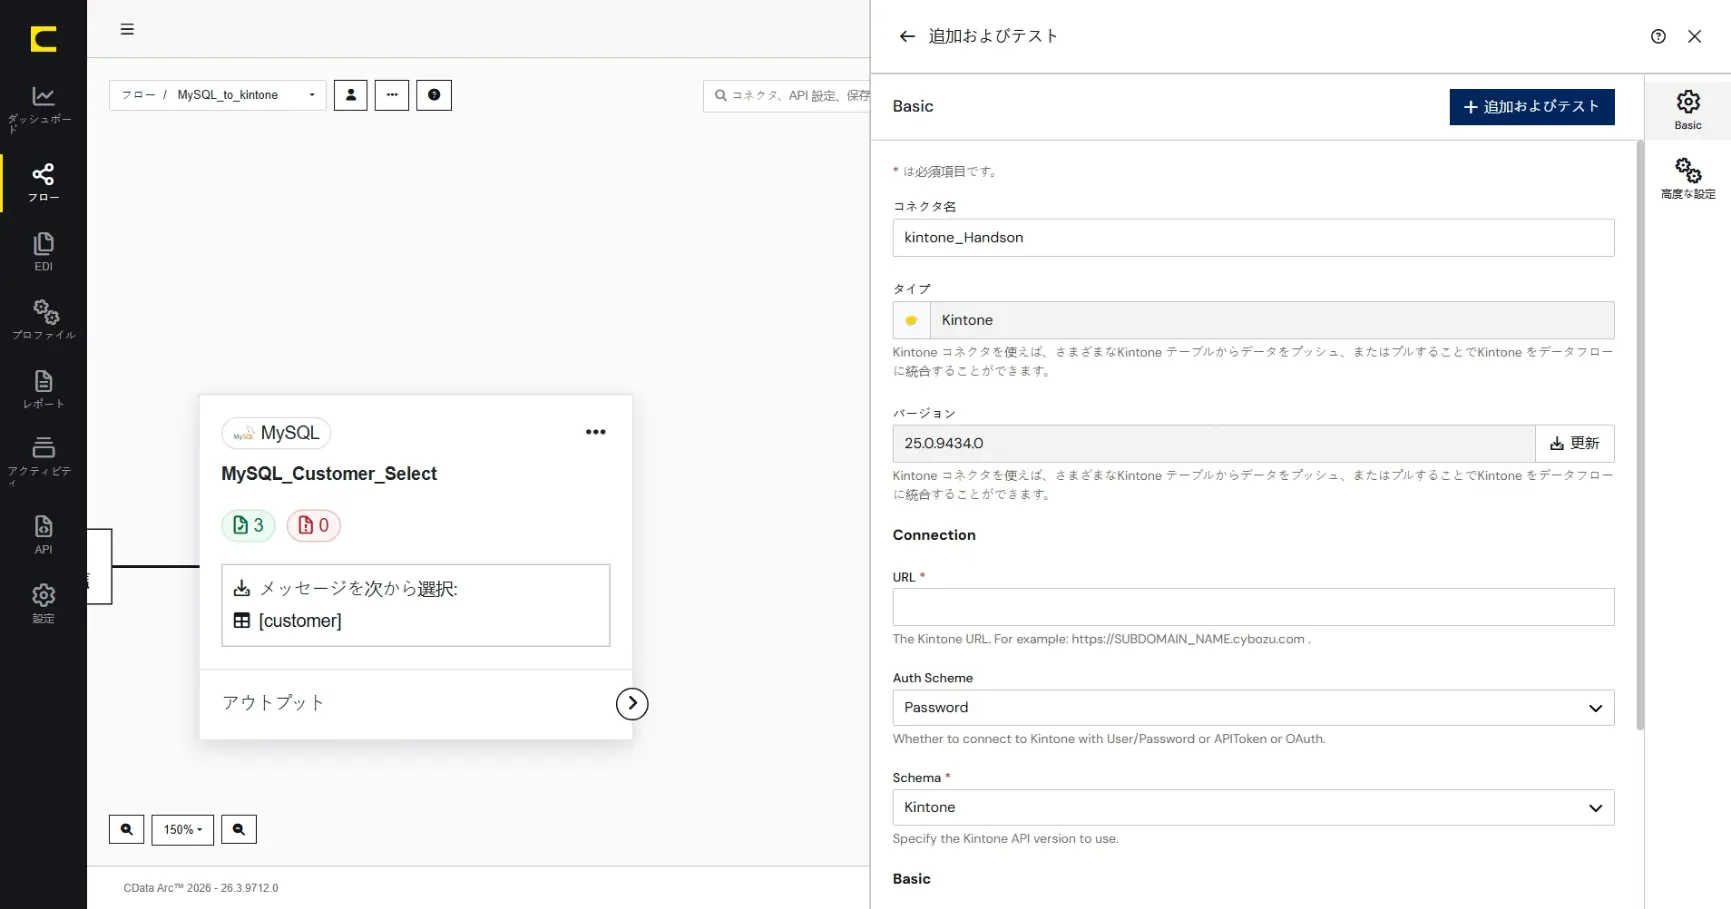Open the Dashboard sidebar section
Image resolution: width=1731 pixels, height=909 pixels.
point(43,108)
